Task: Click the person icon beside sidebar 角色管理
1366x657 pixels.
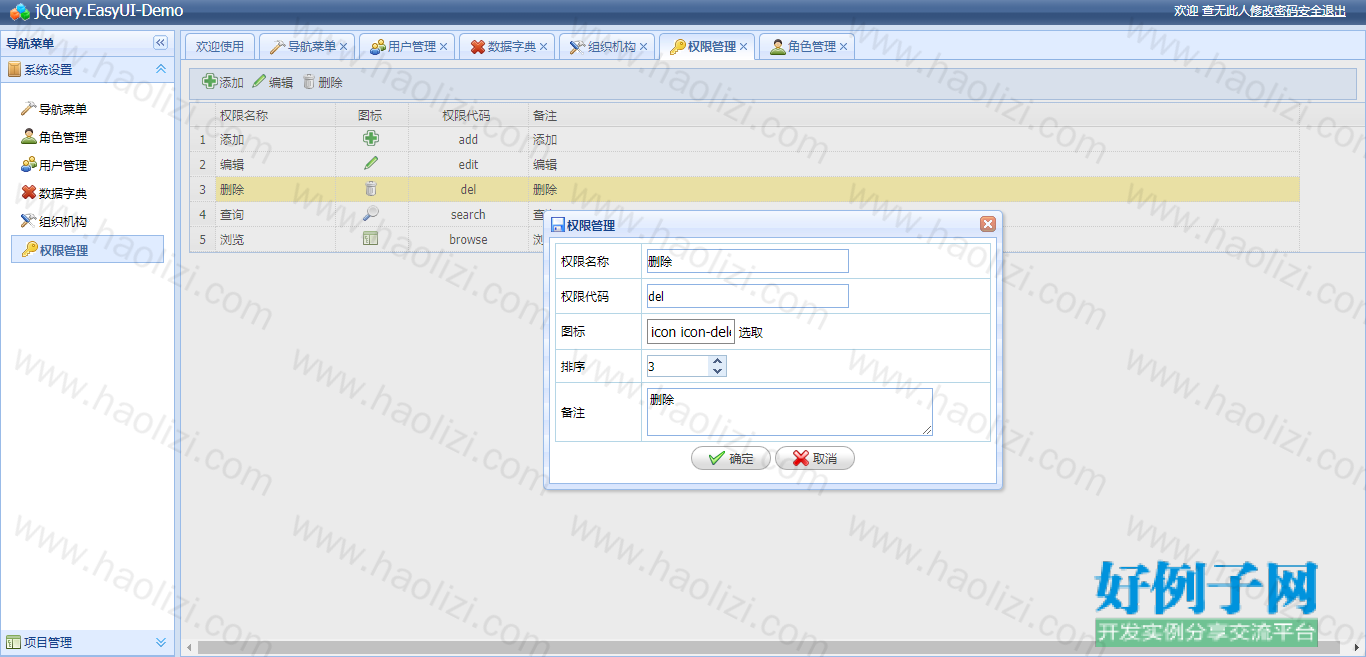Action: tap(29, 137)
